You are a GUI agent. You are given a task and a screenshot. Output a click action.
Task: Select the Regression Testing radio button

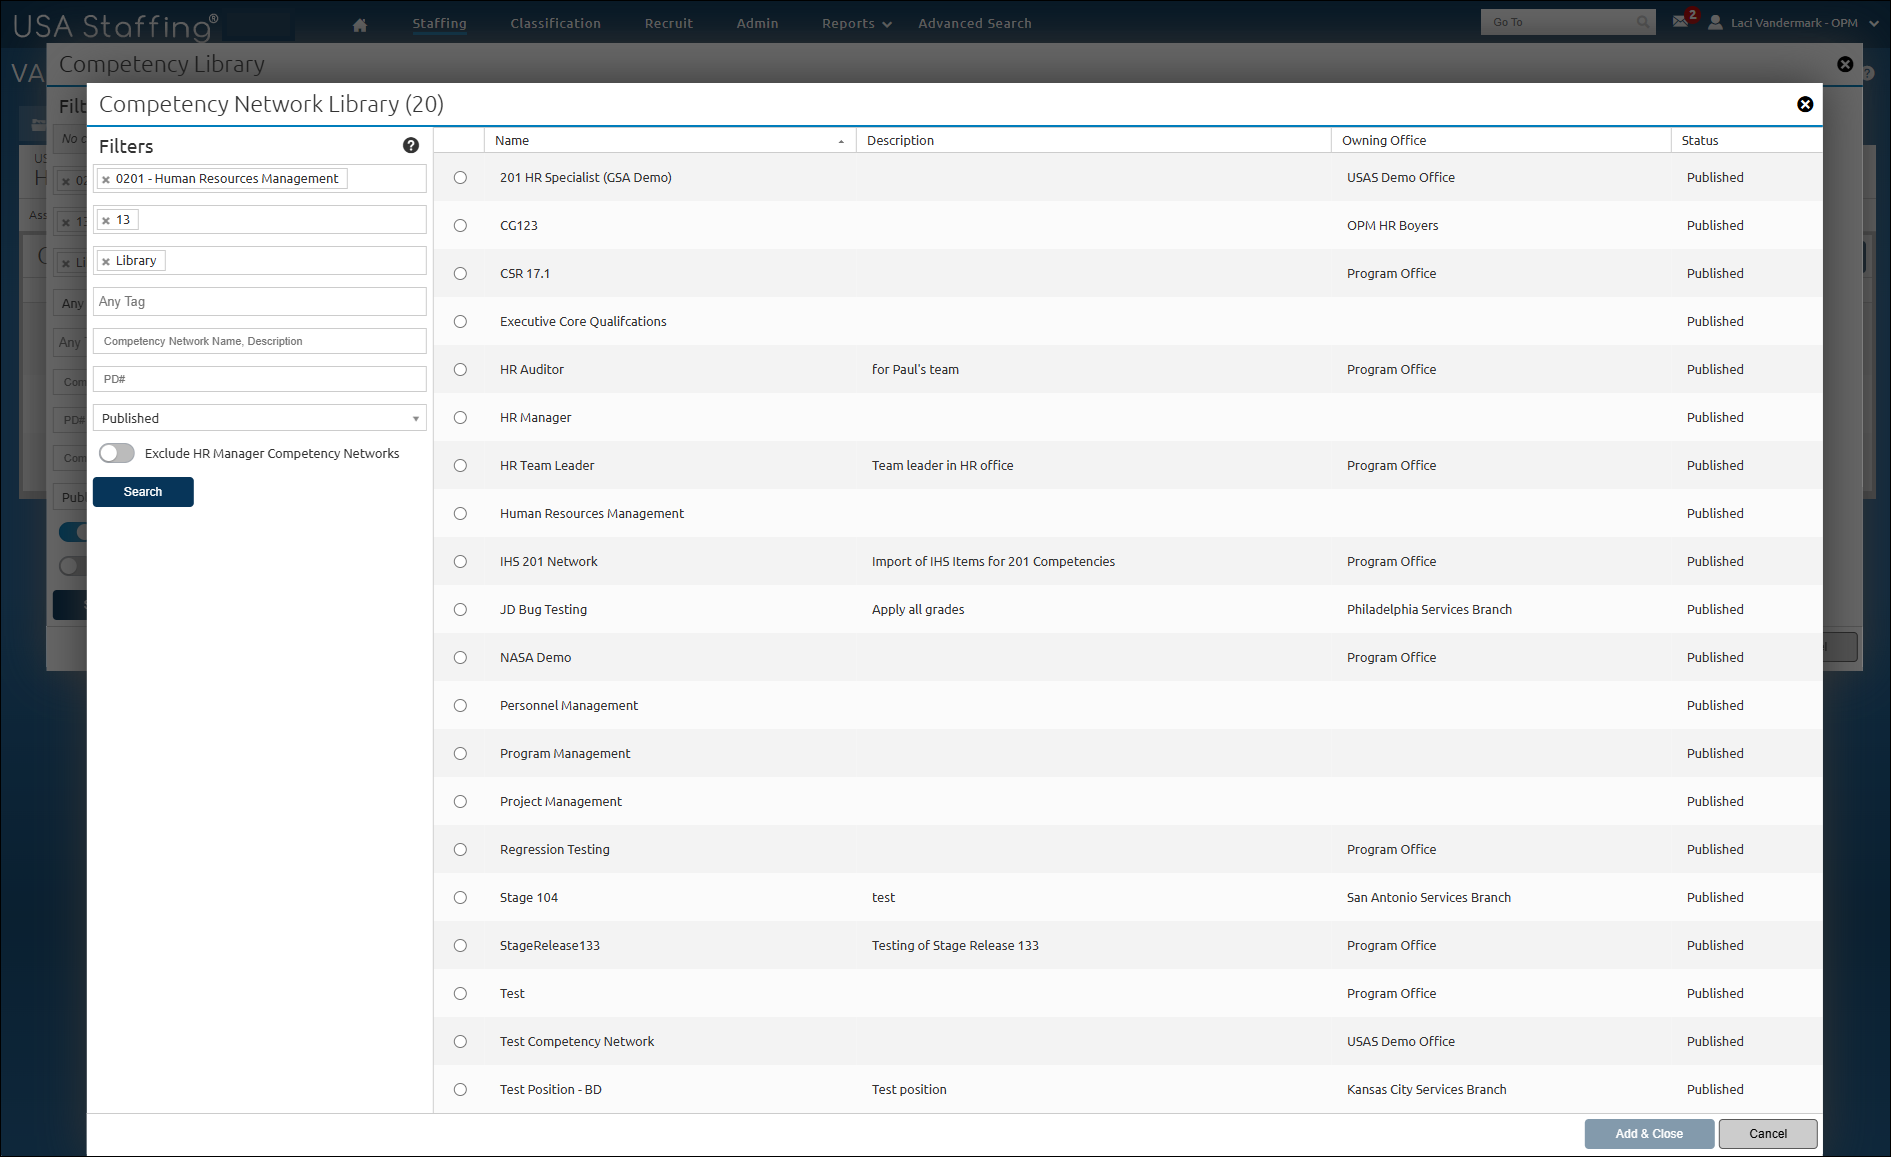[x=460, y=849]
